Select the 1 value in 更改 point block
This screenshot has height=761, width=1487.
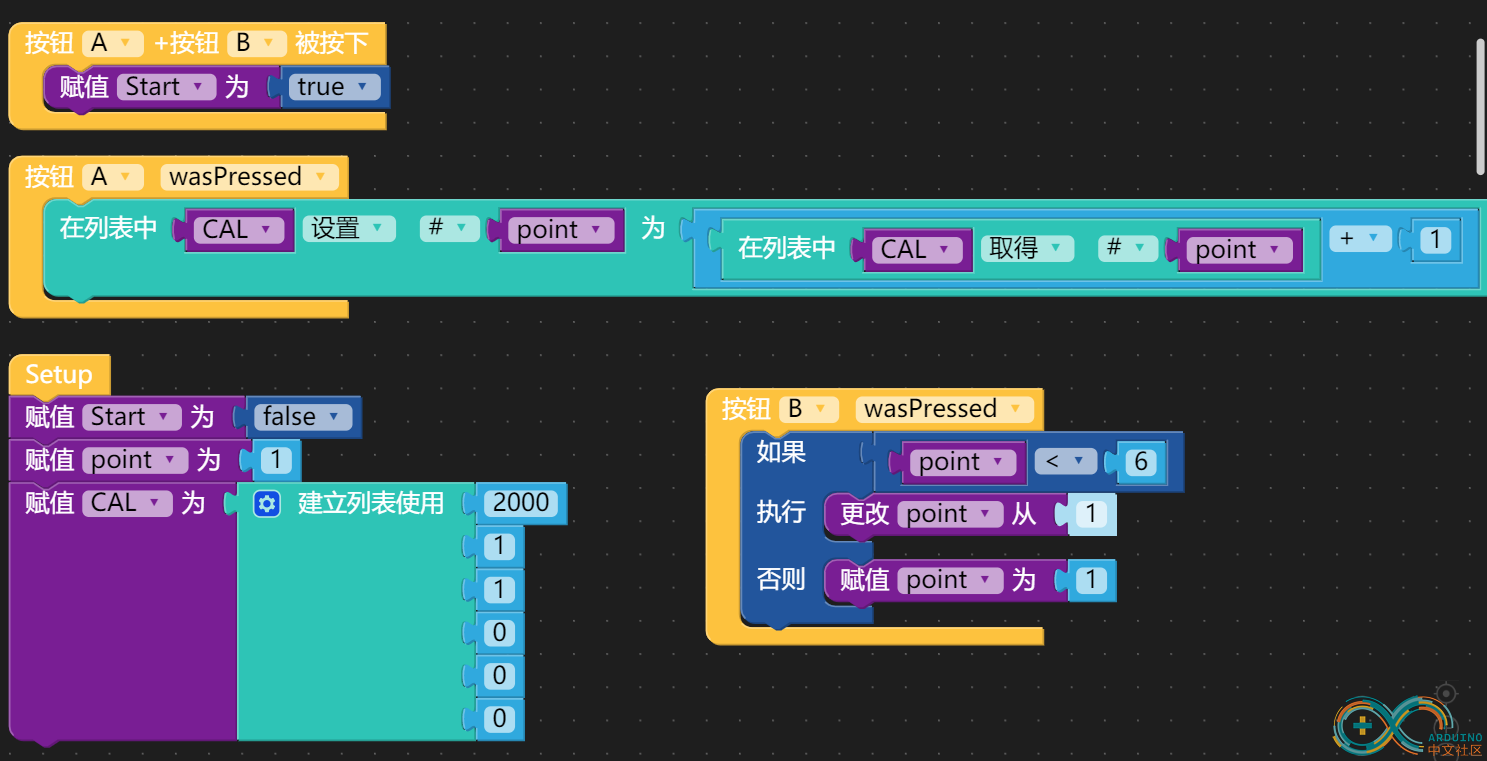(x=1091, y=514)
